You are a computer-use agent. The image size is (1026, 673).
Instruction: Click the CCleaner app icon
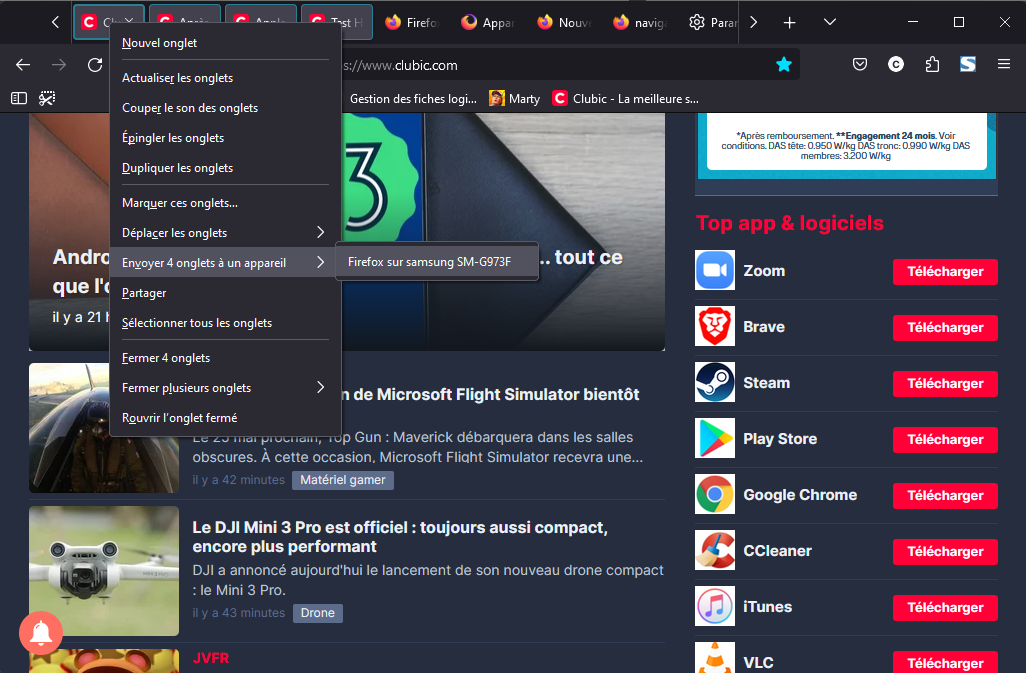tap(715, 551)
